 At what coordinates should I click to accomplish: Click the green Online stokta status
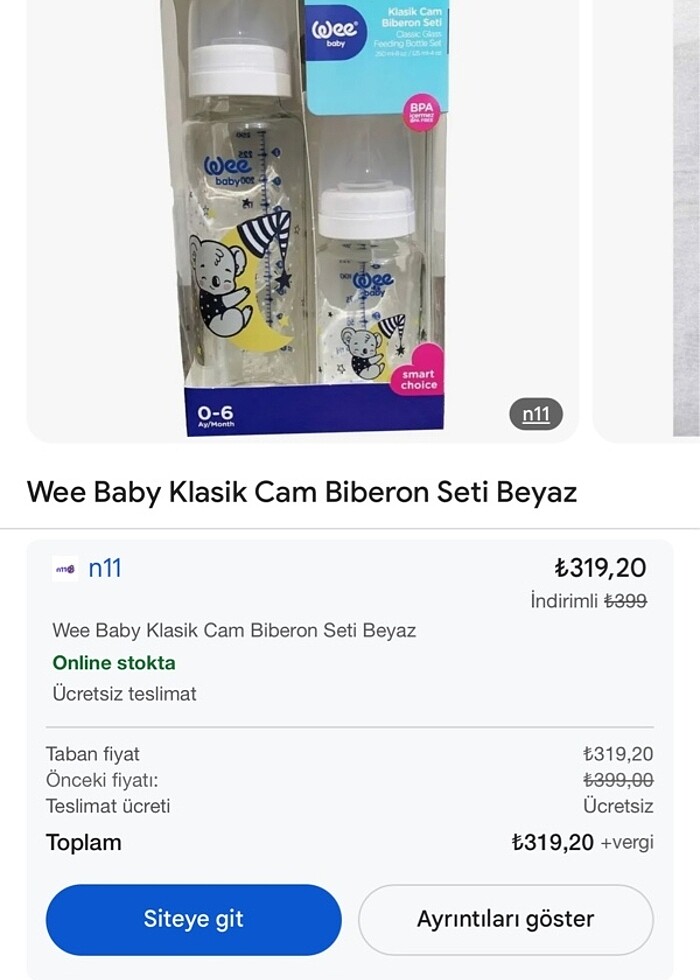114,662
